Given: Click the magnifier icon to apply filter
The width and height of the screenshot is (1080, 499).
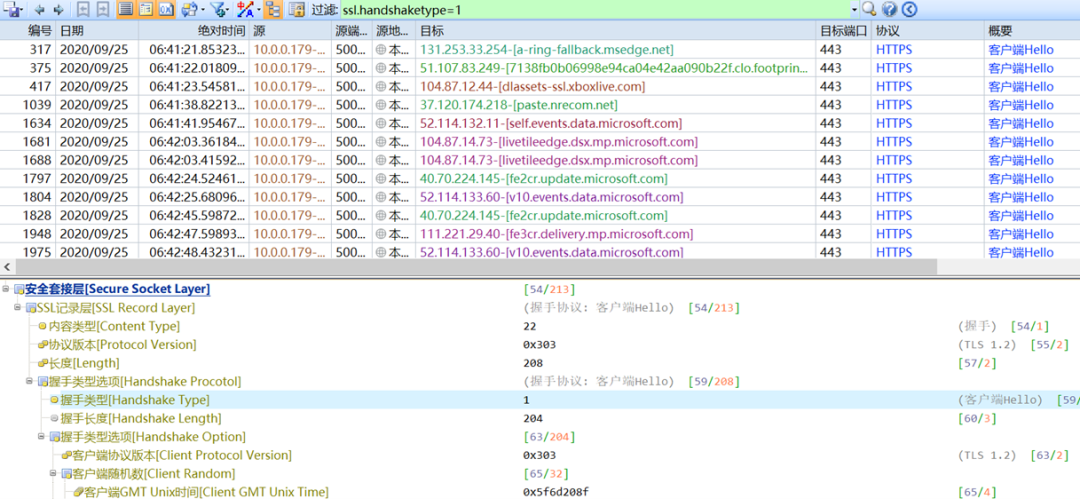Looking at the screenshot, I should [868, 10].
